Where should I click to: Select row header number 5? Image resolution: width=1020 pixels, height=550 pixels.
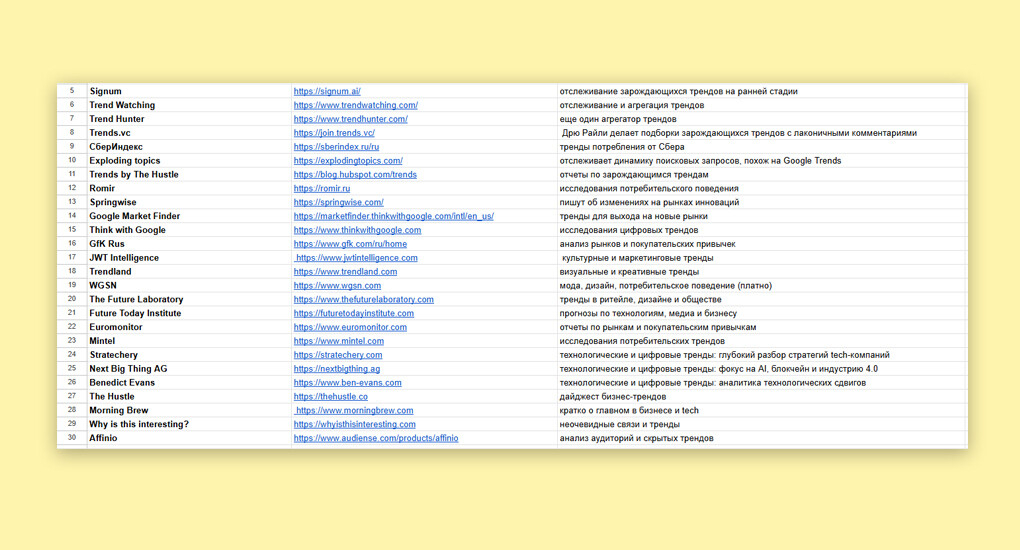72,91
